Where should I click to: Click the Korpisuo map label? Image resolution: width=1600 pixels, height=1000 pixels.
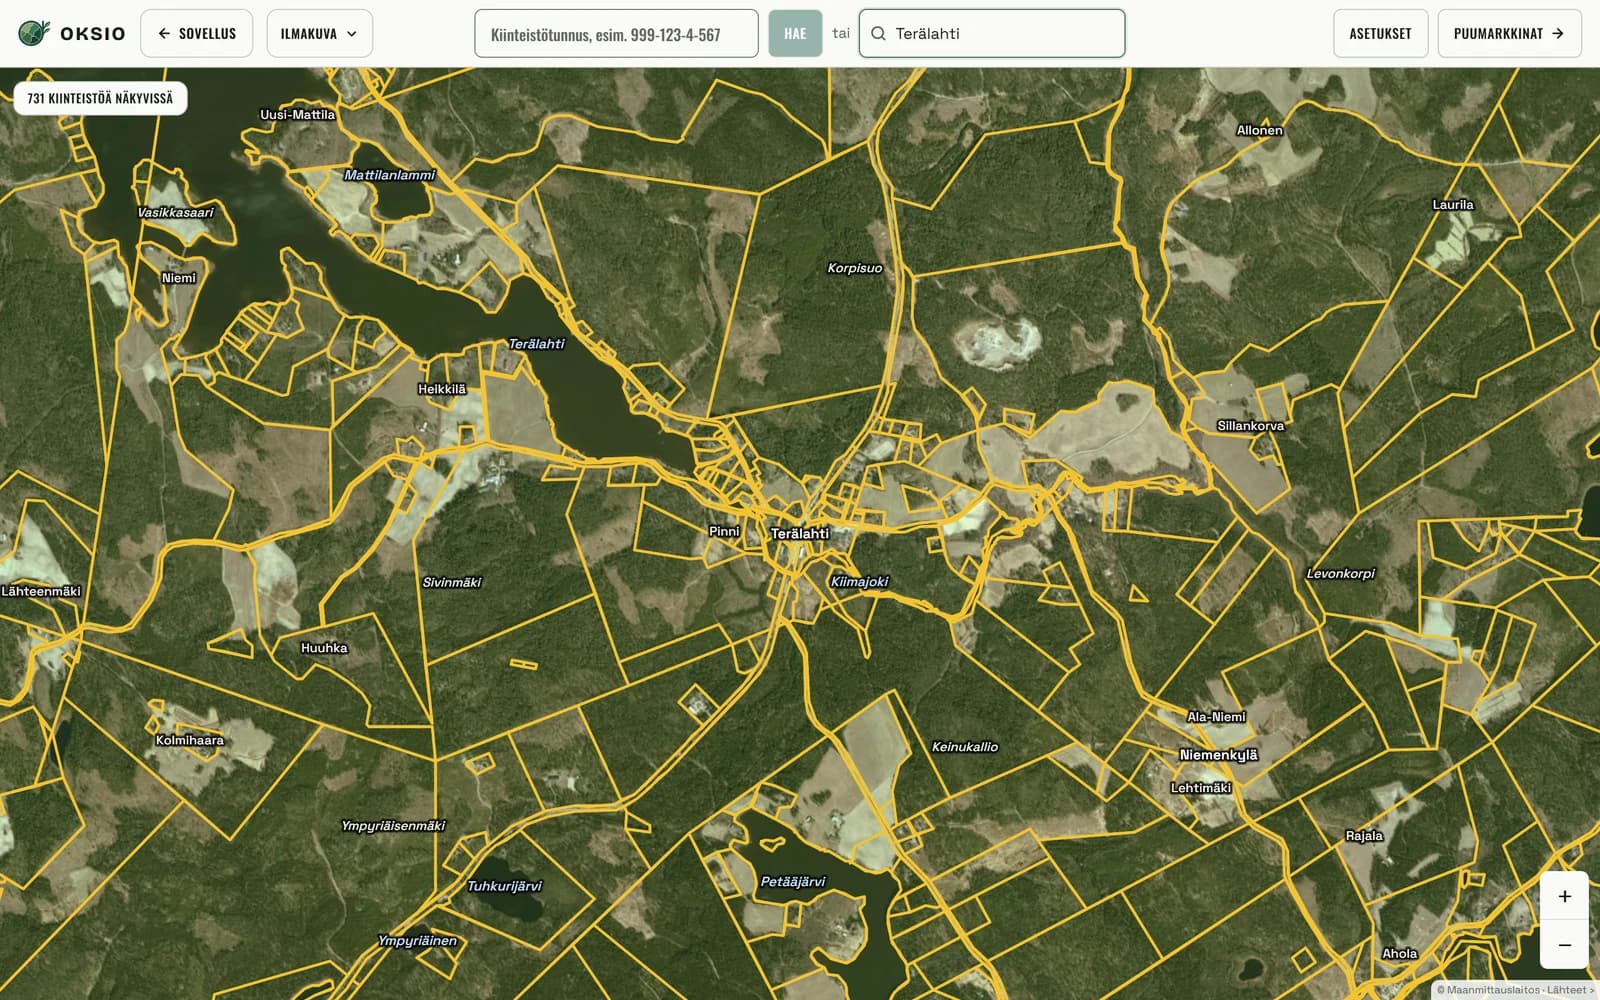[x=855, y=268]
